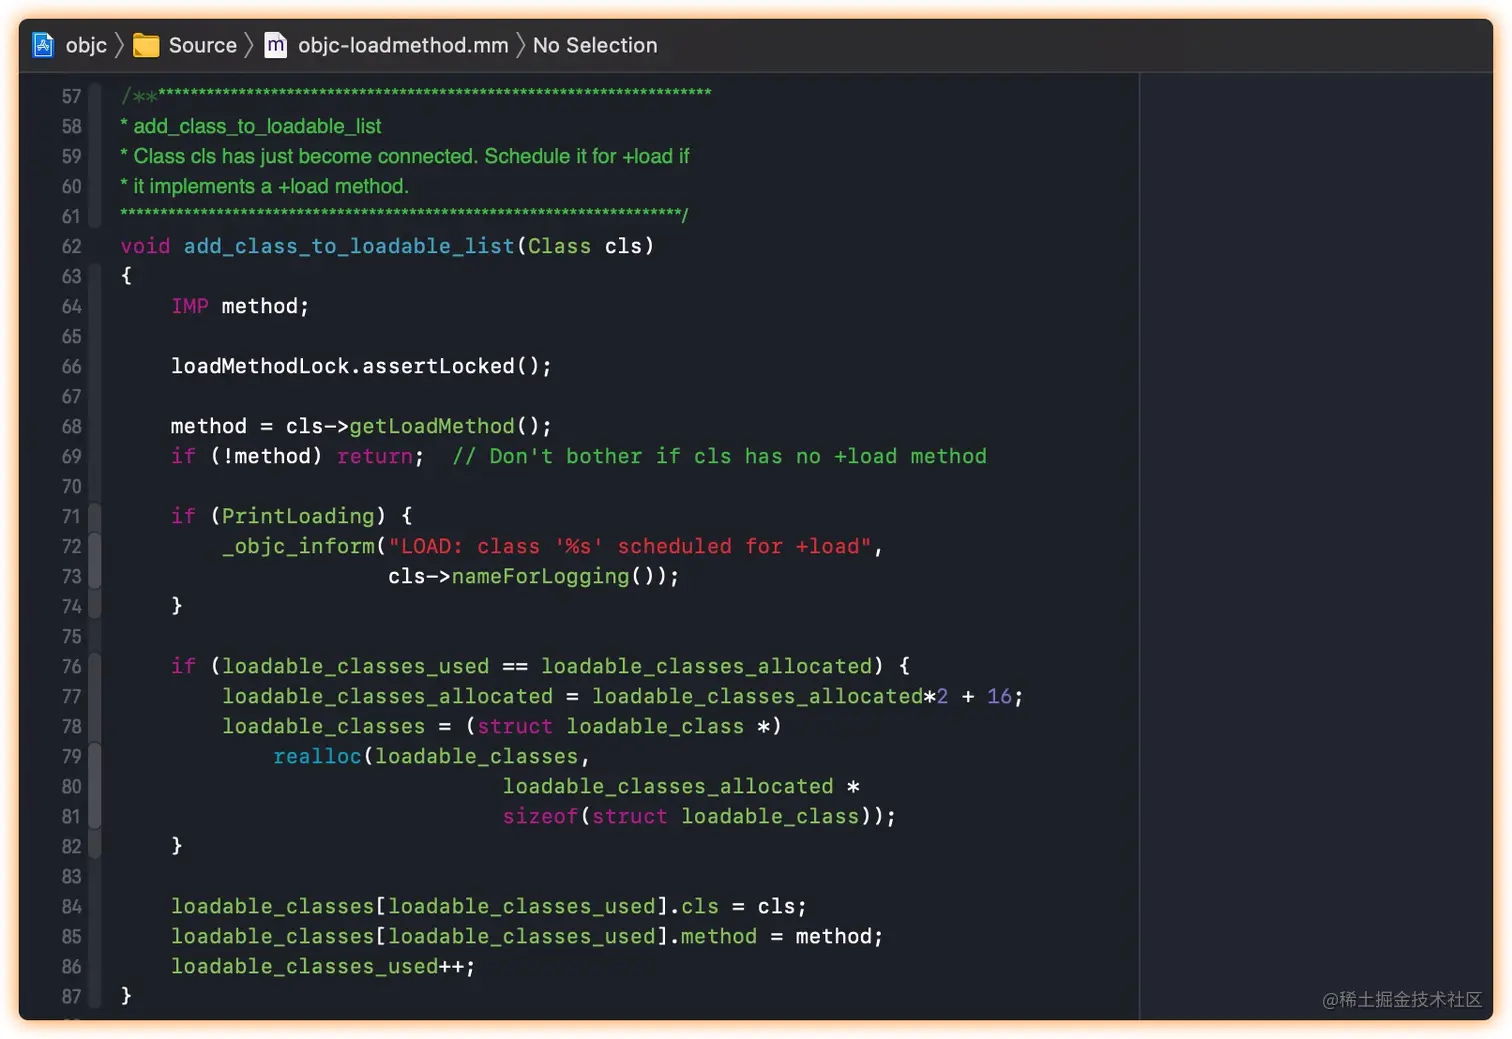Click the "IMP" type on line 64
The image size is (1512, 1039).
(x=190, y=306)
